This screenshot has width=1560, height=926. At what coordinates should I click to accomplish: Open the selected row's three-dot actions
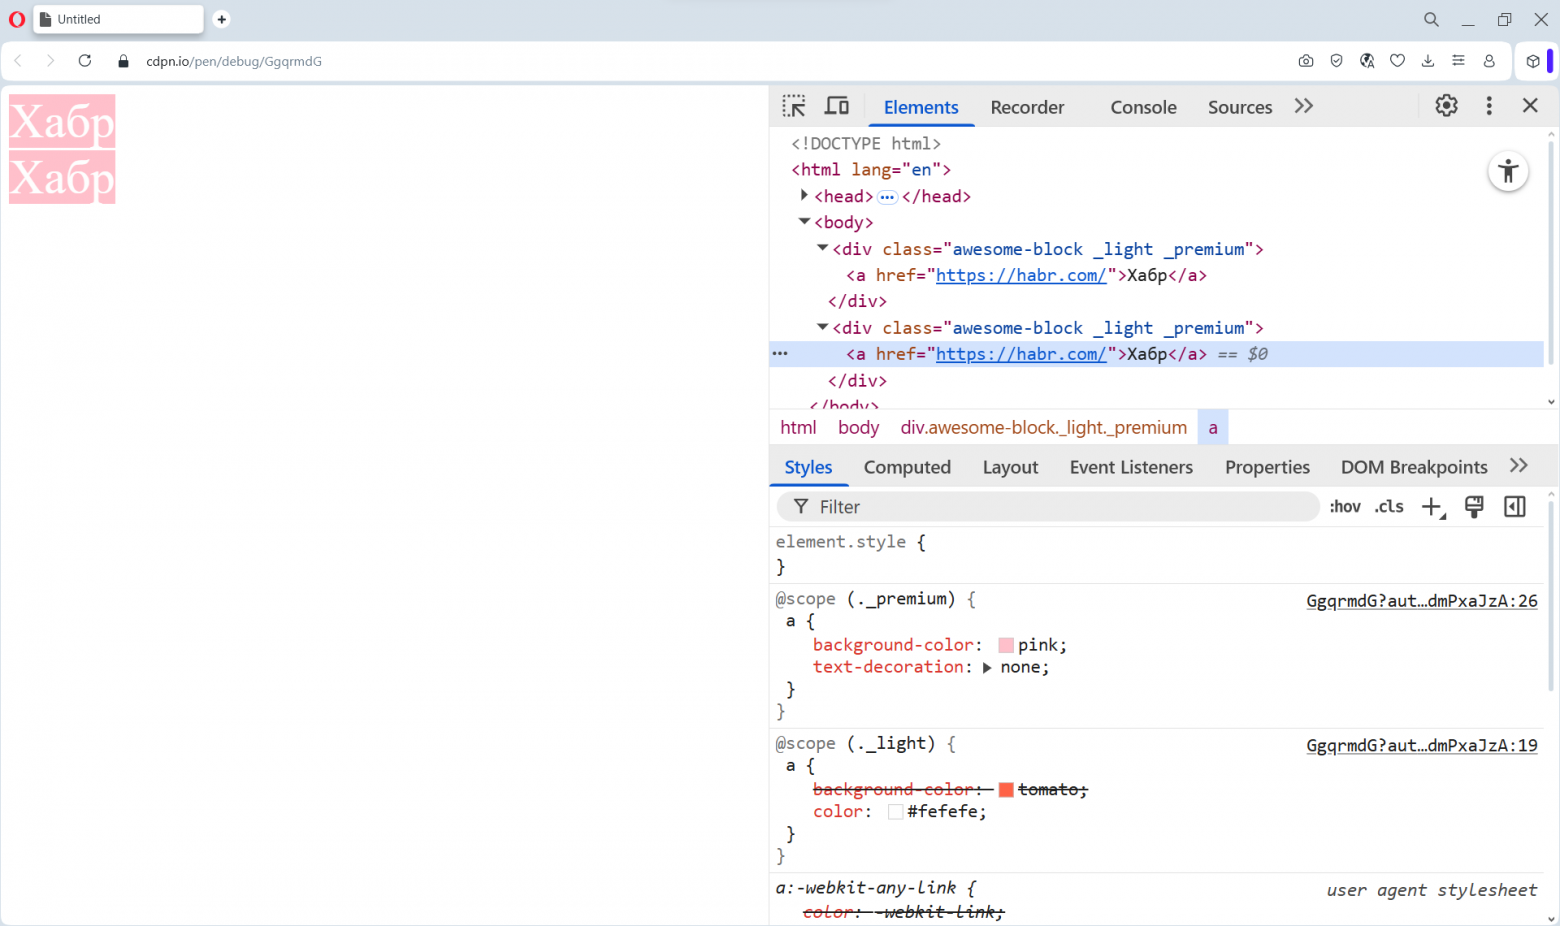[x=780, y=354]
